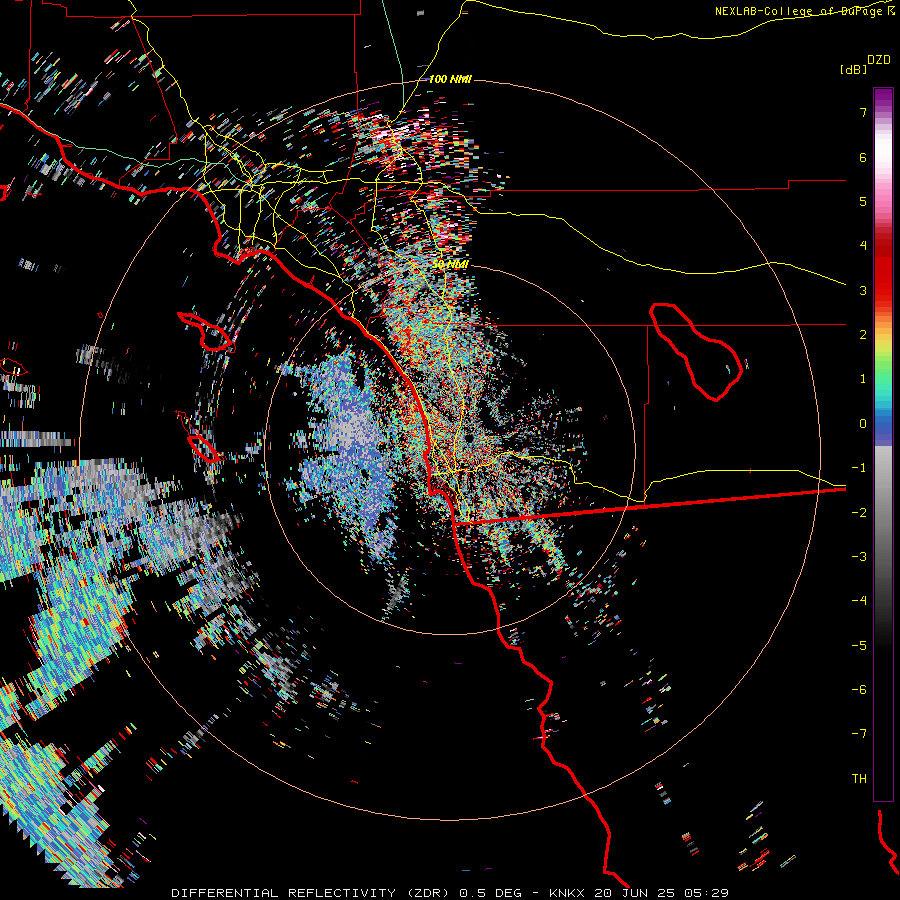
Task: Click the "TH" label on the scale
Action: coord(859,778)
